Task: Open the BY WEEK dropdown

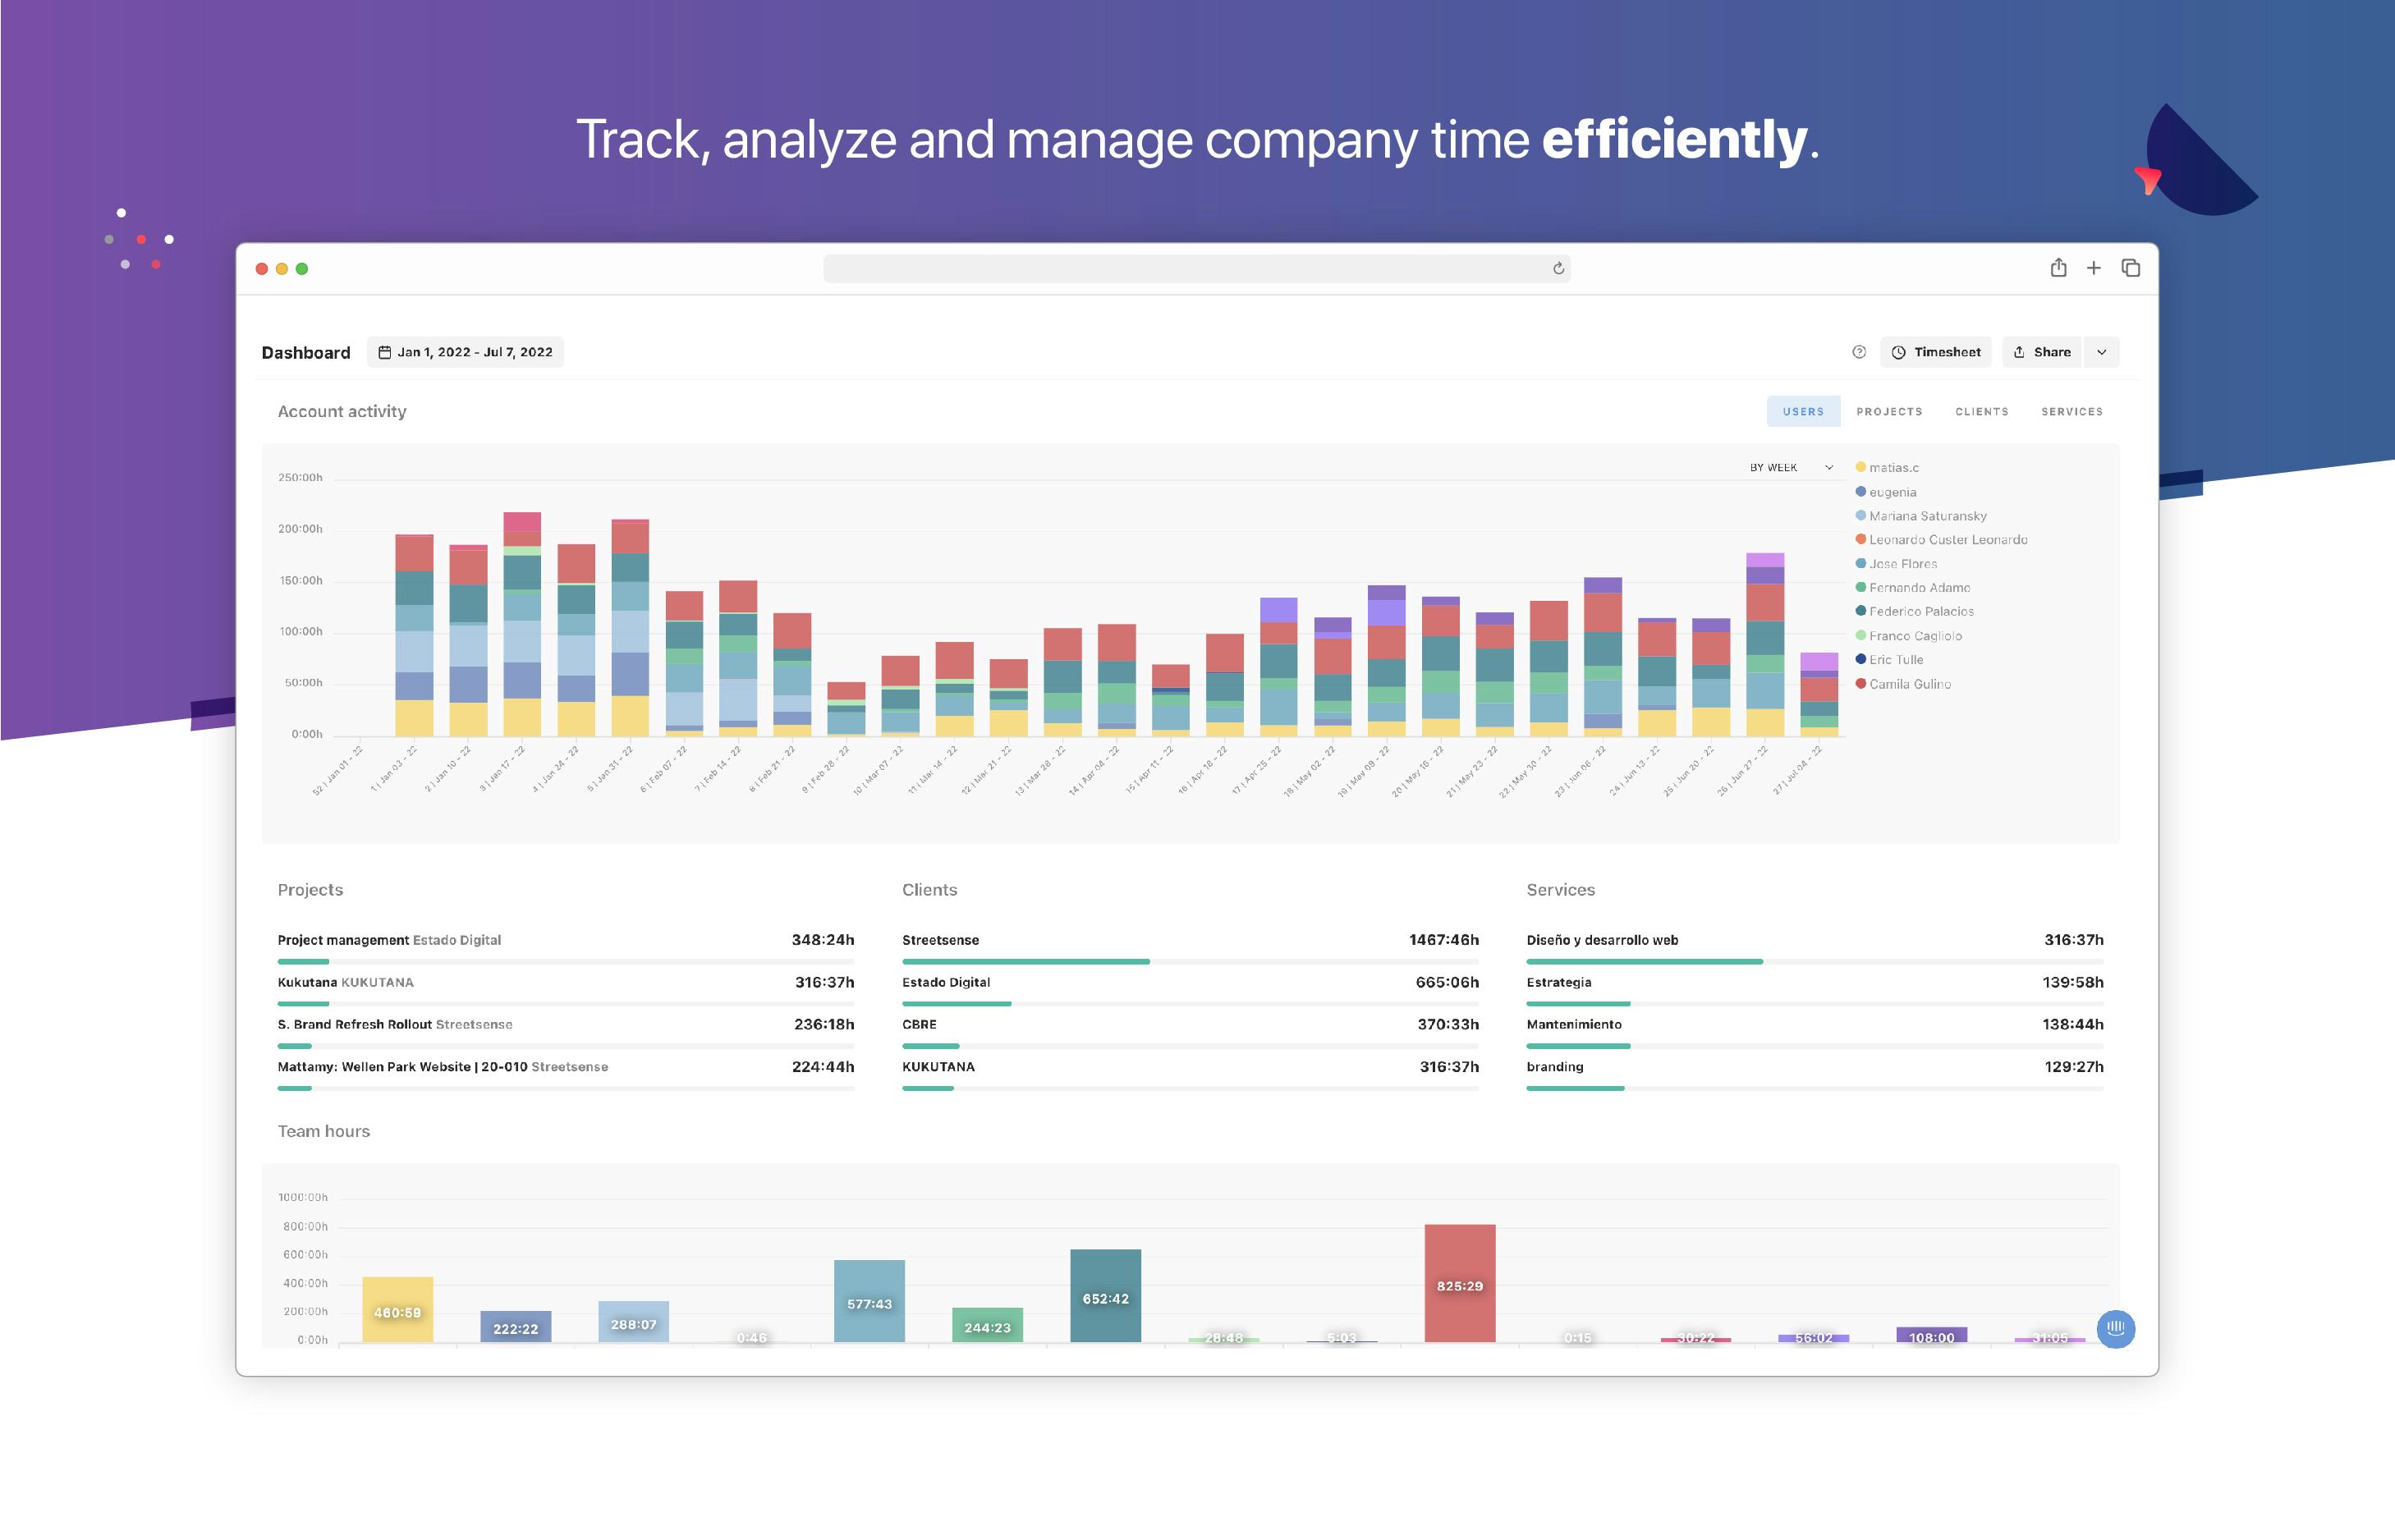Action: click(x=1788, y=467)
